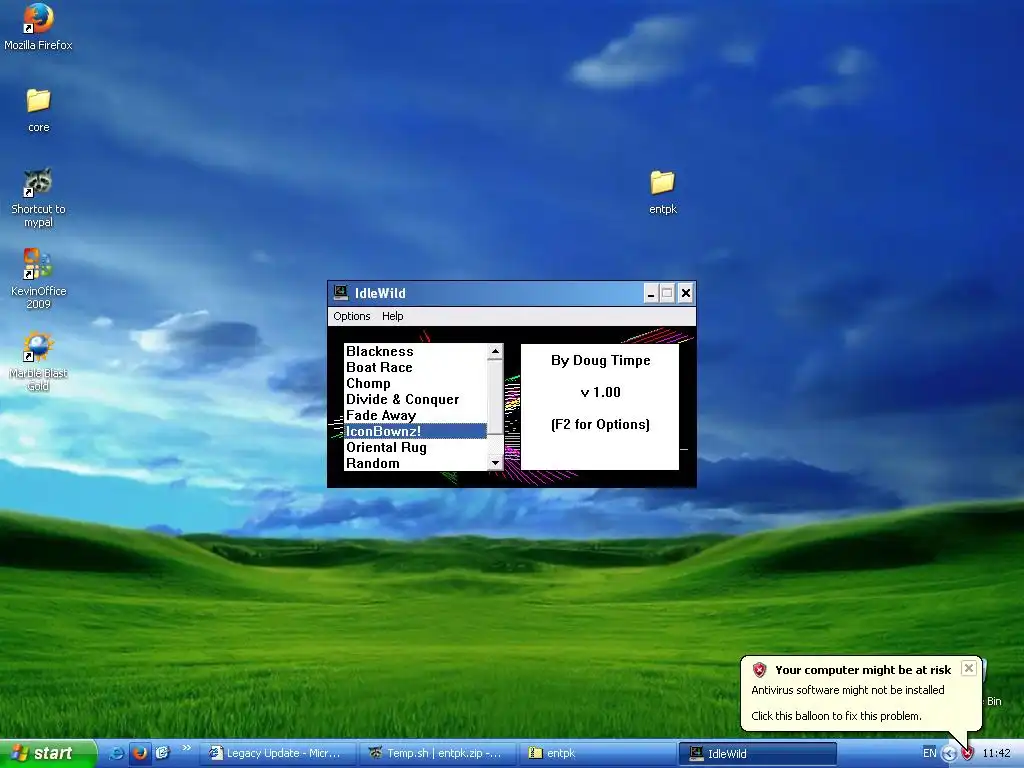The height and width of the screenshot is (768, 1024).
Task: Close the security warning balloon
Action: [969, 668]
